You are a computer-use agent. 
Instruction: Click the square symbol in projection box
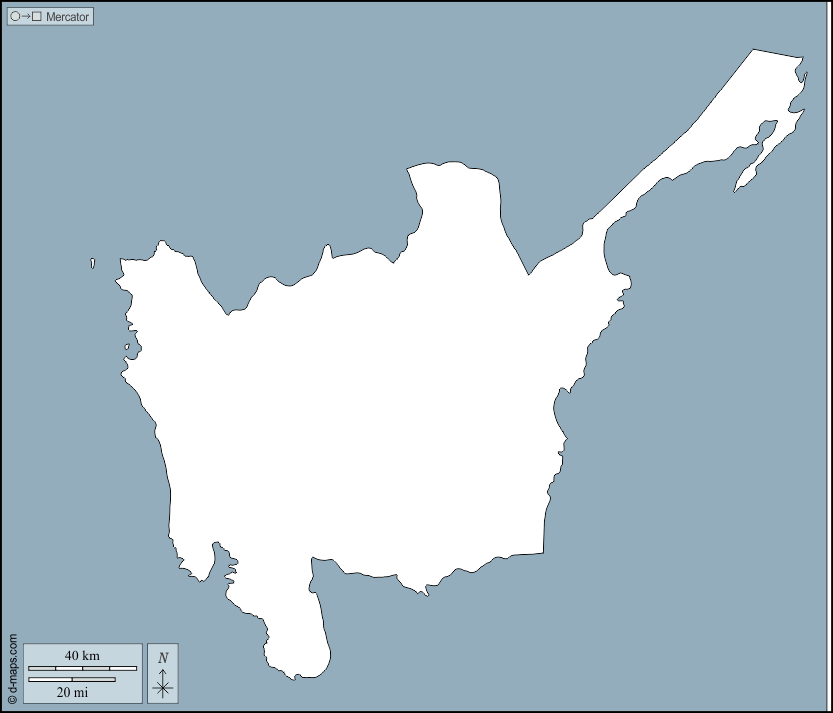37,17
